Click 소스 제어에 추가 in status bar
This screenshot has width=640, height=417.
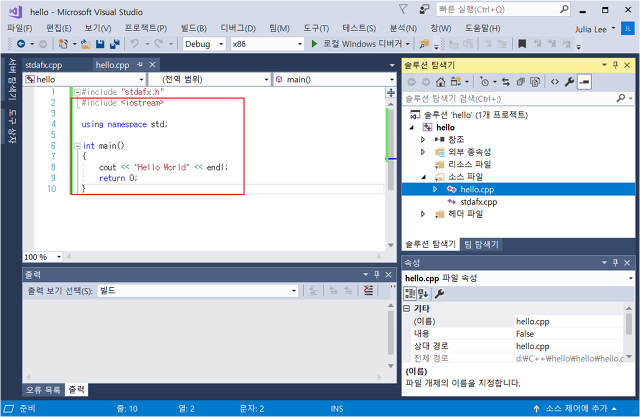[x=575, y=408]
